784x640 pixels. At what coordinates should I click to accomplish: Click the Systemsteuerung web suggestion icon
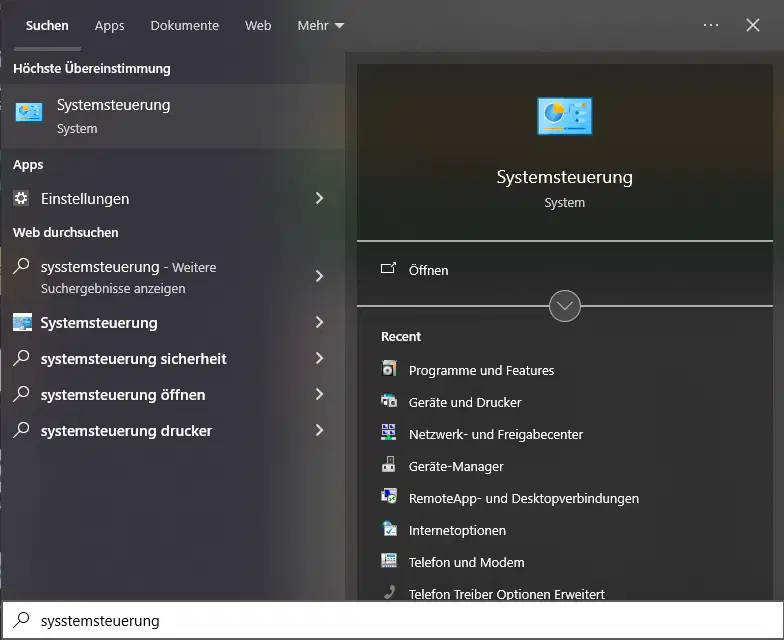[x=22, y=322]
